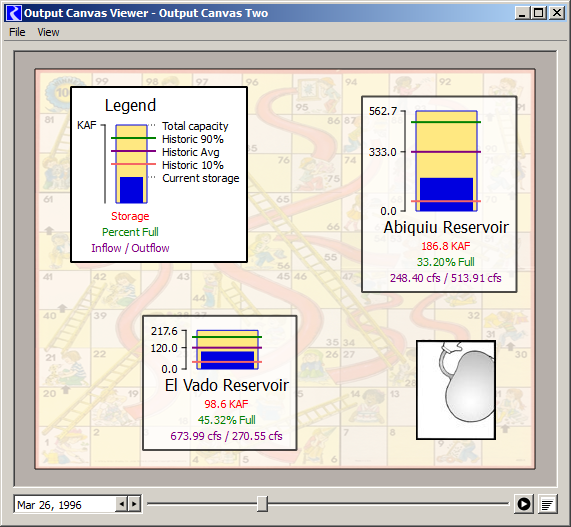Viewport: 571px width, 527px height.
Task: Select the Abiquiu Reservoir title text
Action: tap(446, 227)
